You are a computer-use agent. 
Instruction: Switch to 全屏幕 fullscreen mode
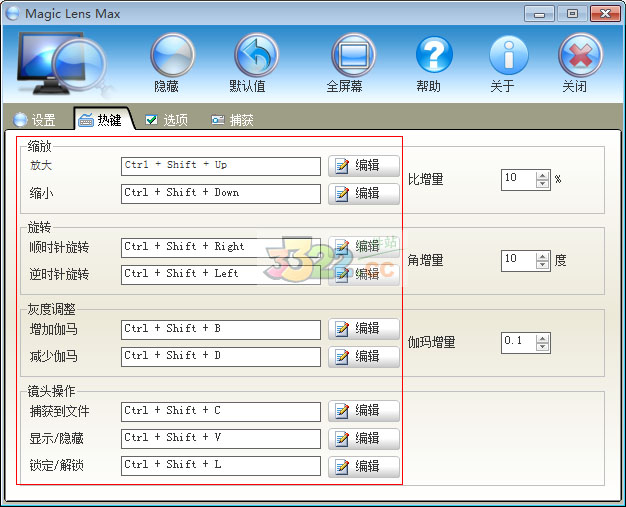[353, 55]
